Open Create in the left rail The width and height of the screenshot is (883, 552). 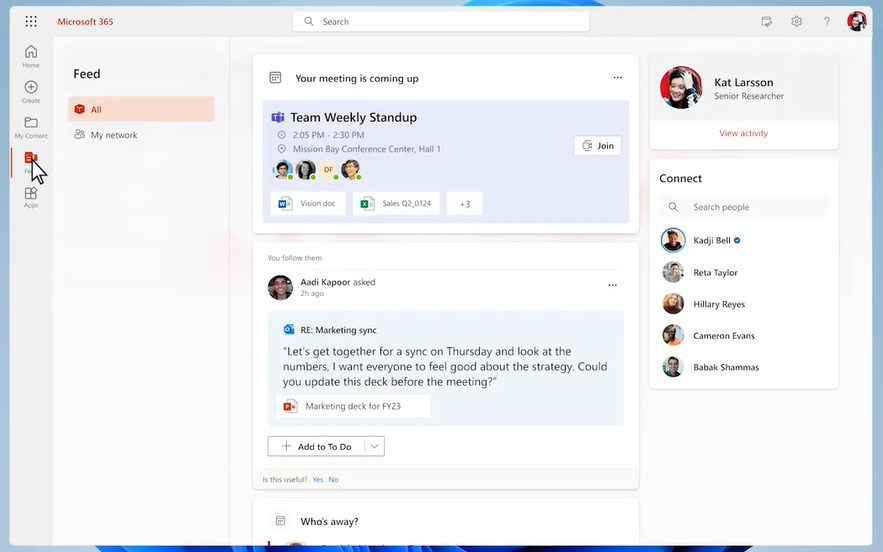pos(31,92)
